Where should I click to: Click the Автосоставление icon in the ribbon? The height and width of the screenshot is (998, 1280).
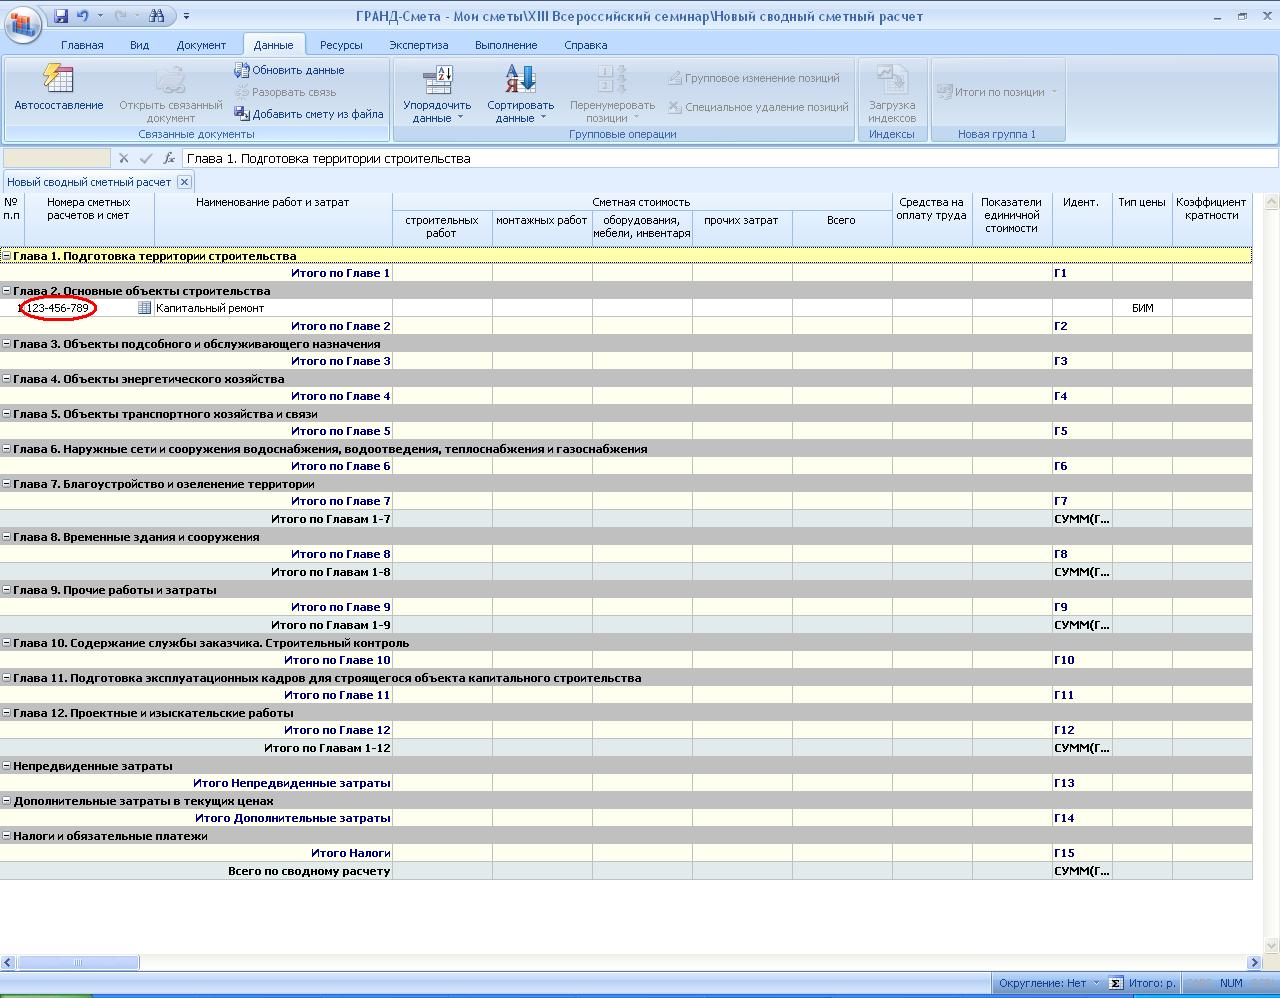pos(58,79)
